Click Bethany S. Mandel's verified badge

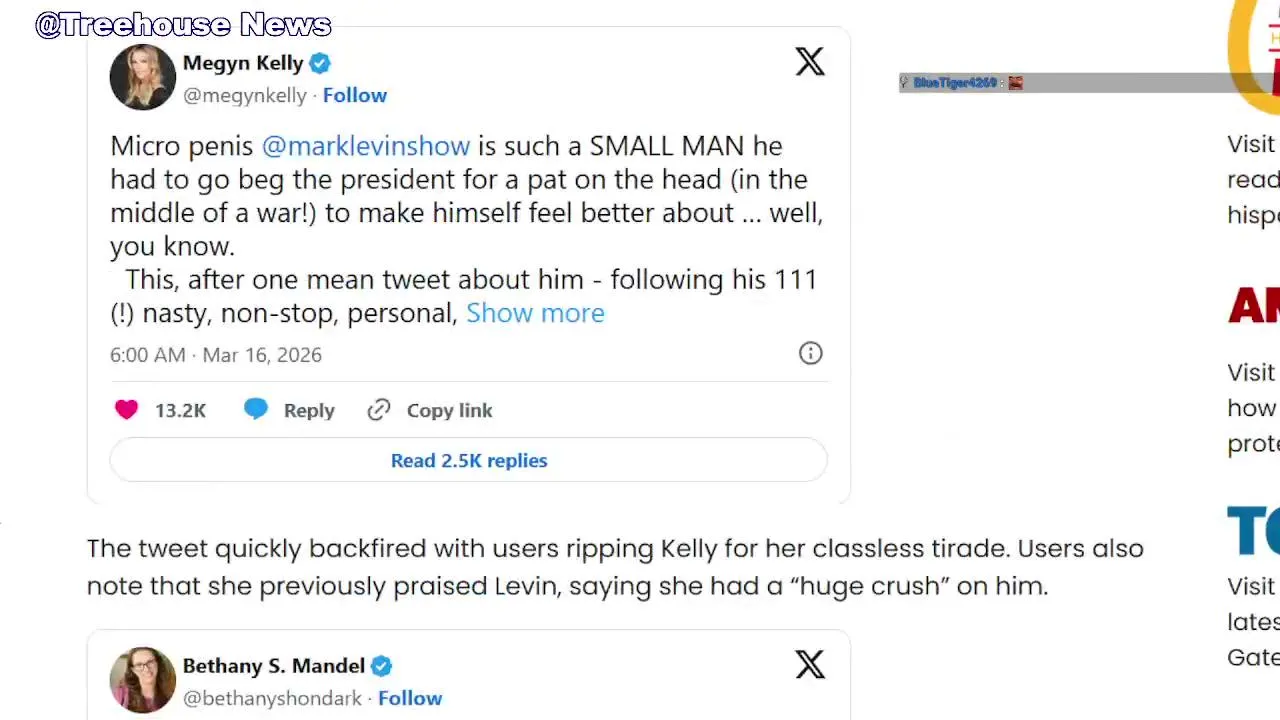point(381,666)
